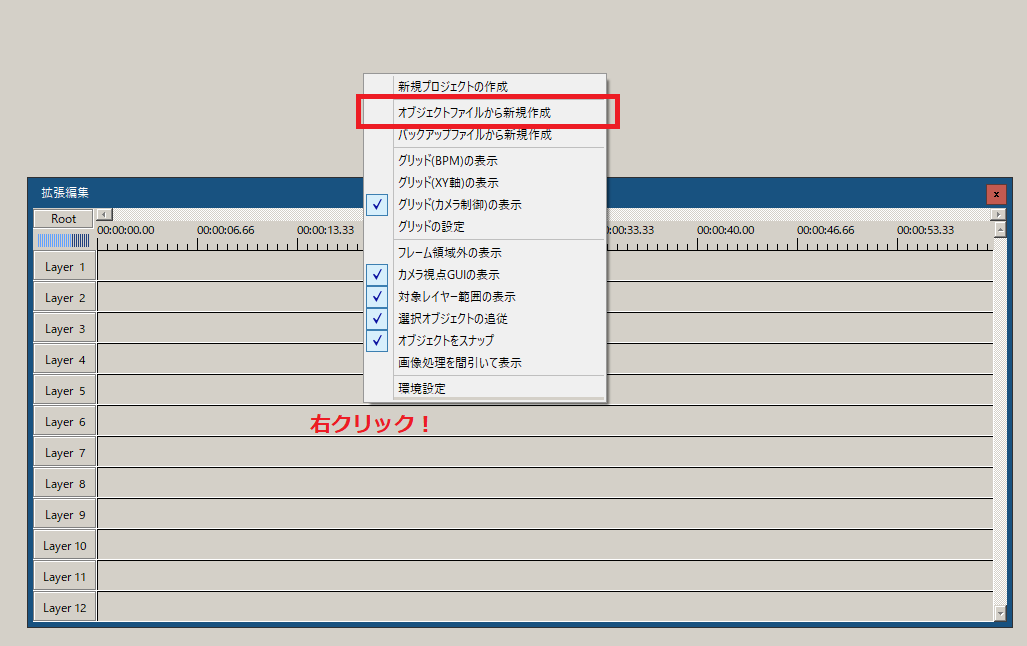Click the Root scene button

pos(62,218)
